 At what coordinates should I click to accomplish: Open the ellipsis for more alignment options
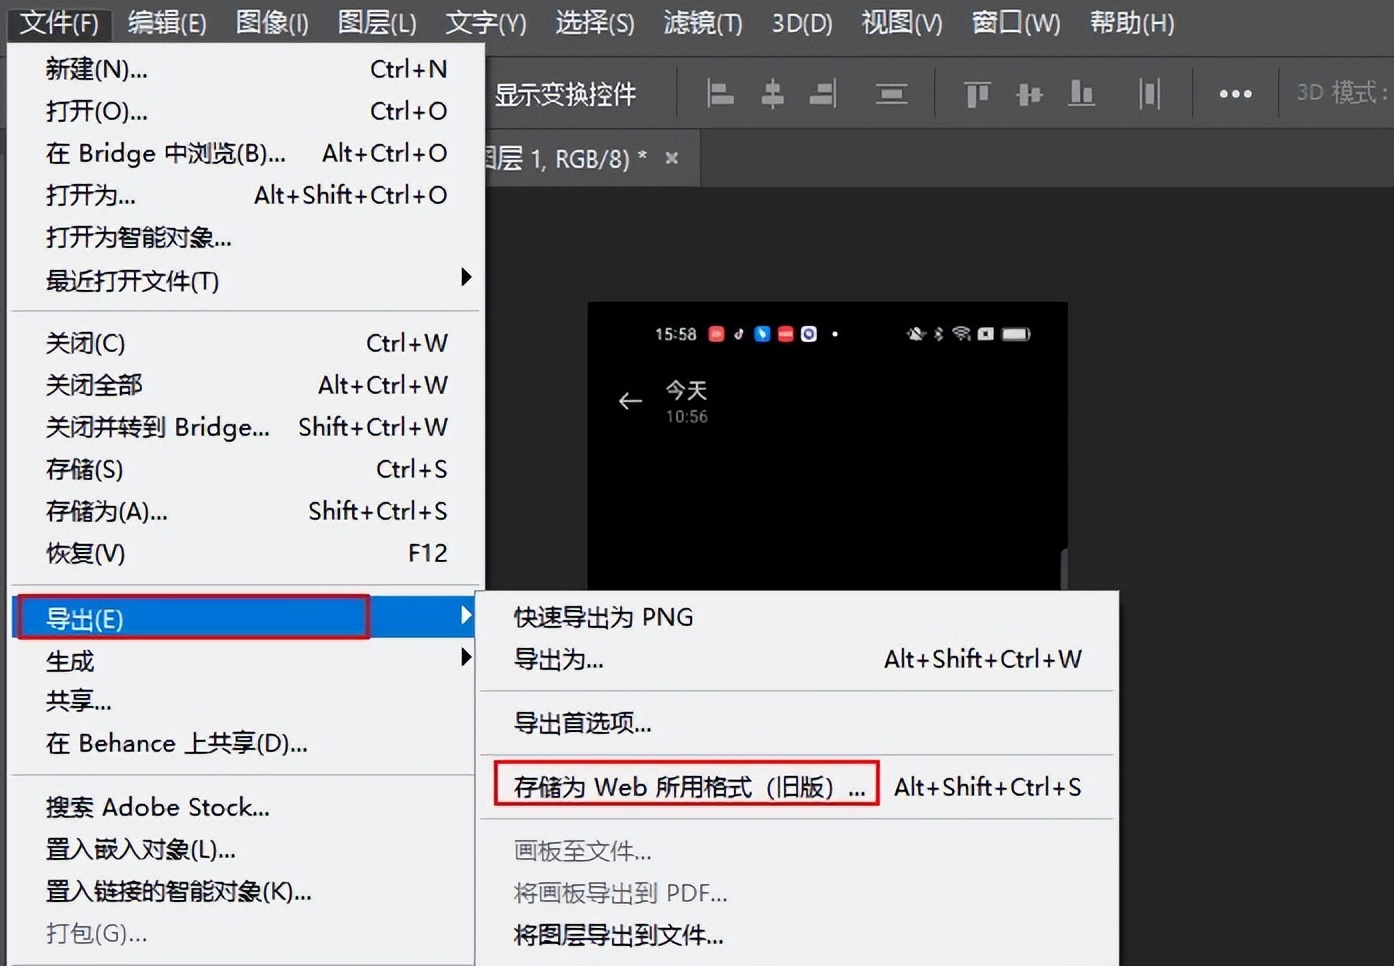coord(1235,93)
